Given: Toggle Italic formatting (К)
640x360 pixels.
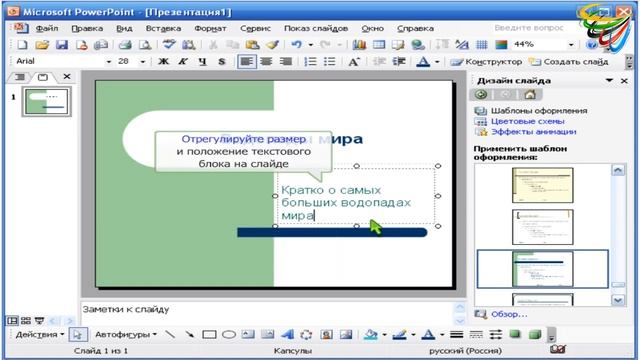Looking at the screenshot, I should pyautogui.click(x=183, y=62).
